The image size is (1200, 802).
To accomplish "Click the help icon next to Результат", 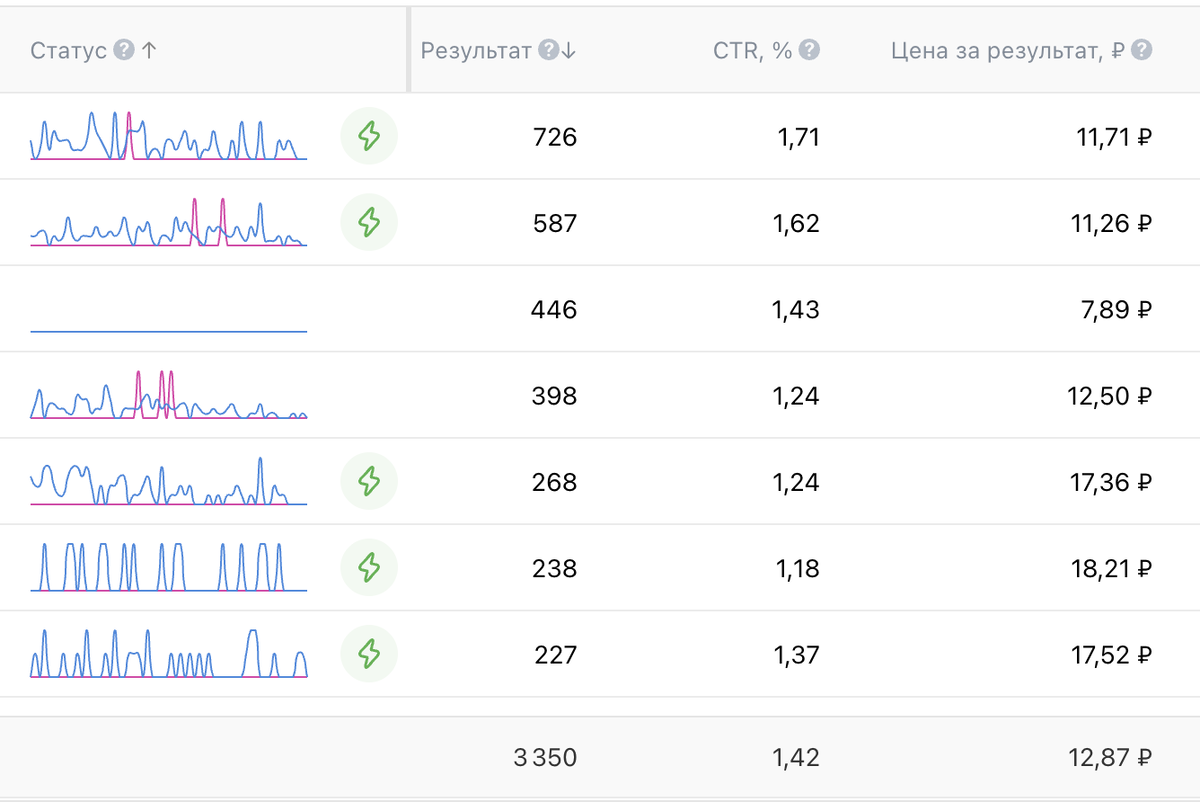I will click(x=547, y=50).
